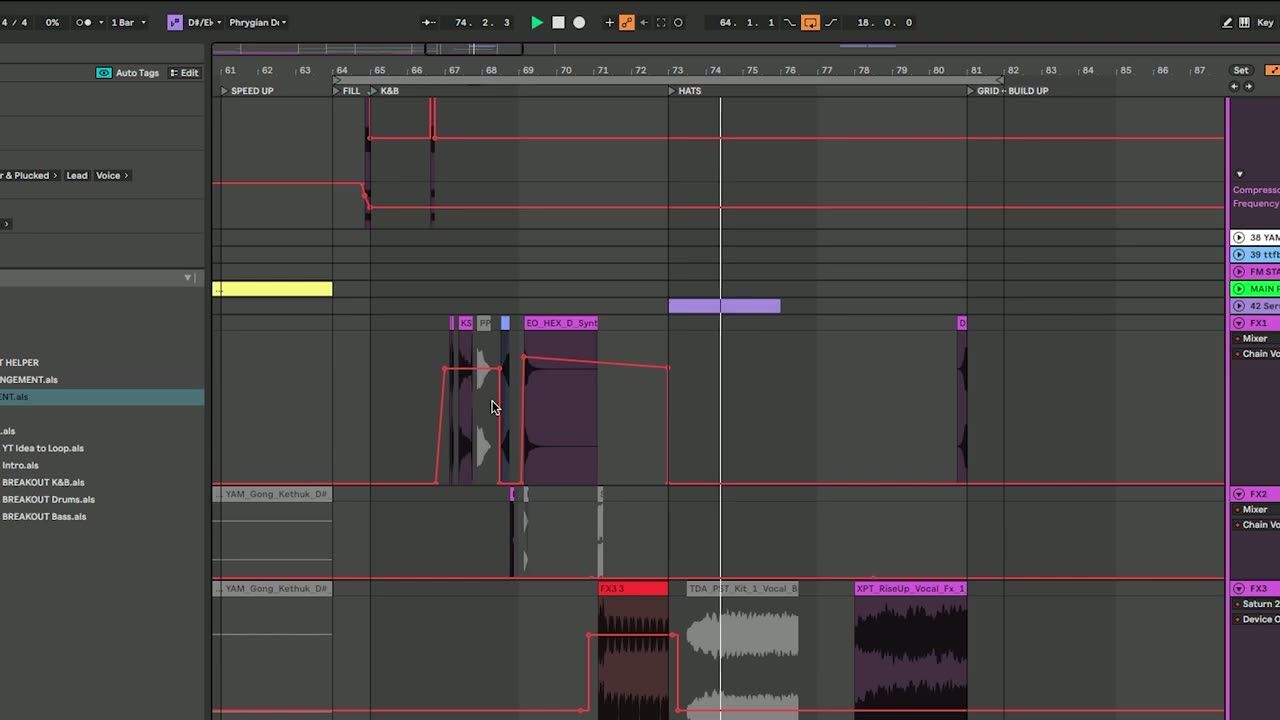
Task: Fold the FX1 track with its triangle
Action: point(1239,323)
